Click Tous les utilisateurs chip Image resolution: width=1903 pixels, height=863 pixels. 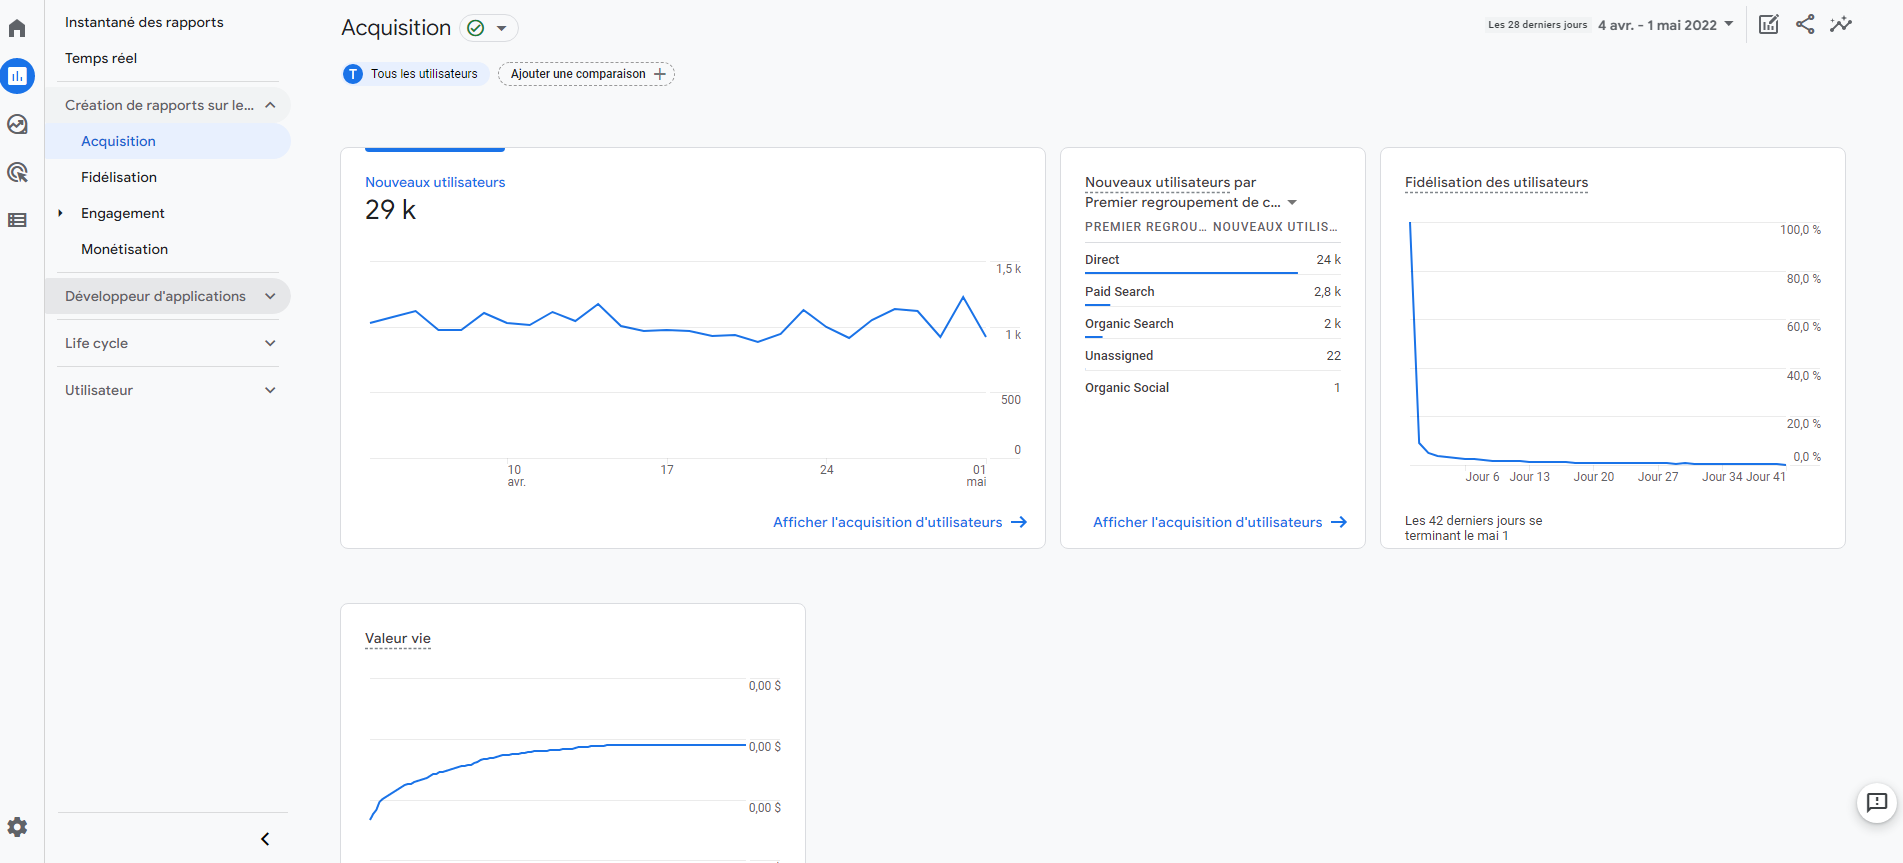point(415,74)
